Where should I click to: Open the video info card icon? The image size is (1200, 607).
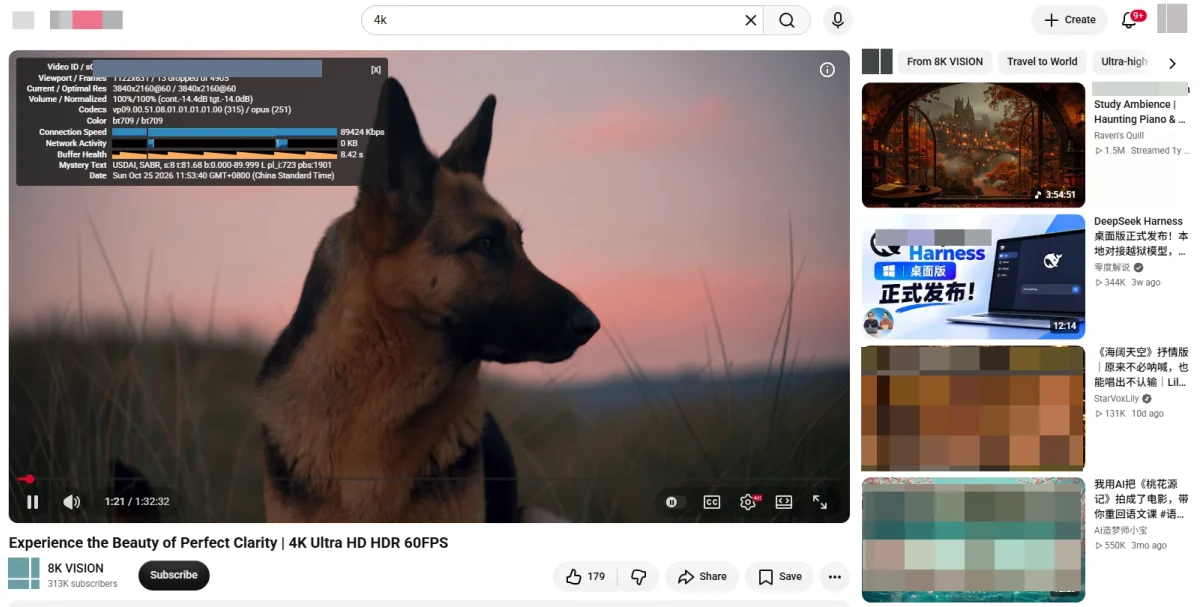coord(827,70)
